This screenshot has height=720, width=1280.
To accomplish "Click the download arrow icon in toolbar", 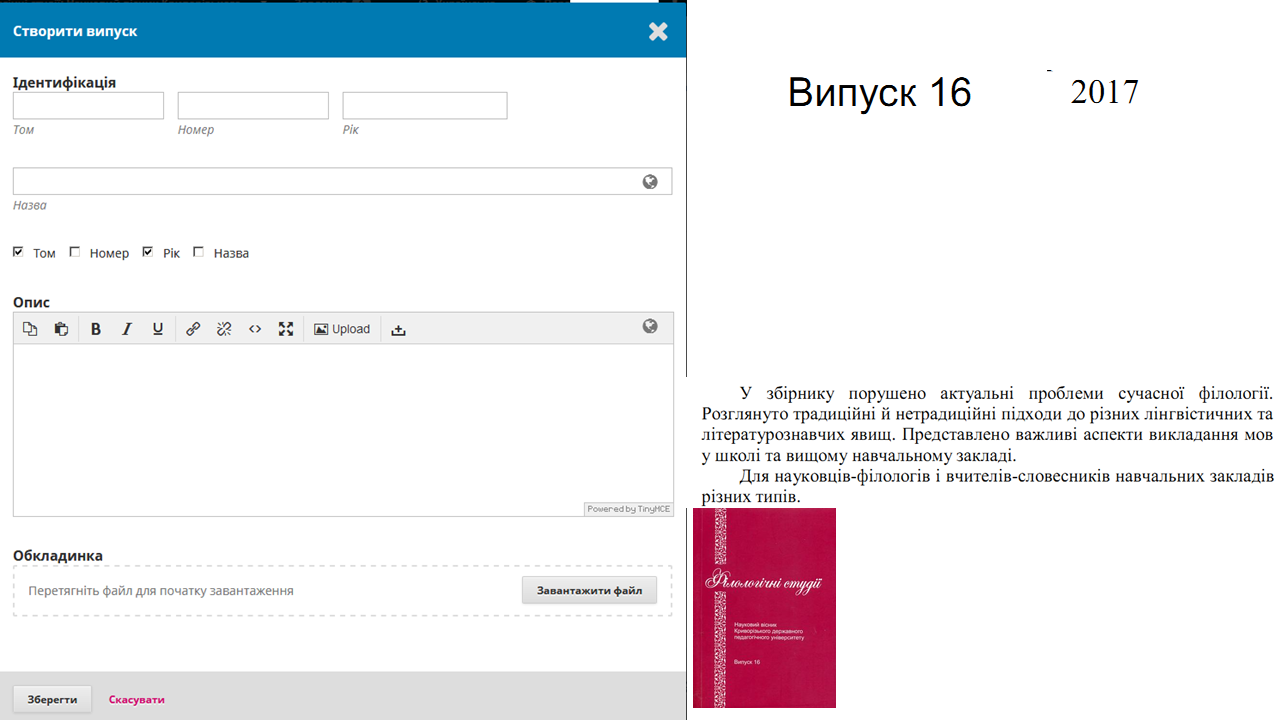I will (398, 329).
